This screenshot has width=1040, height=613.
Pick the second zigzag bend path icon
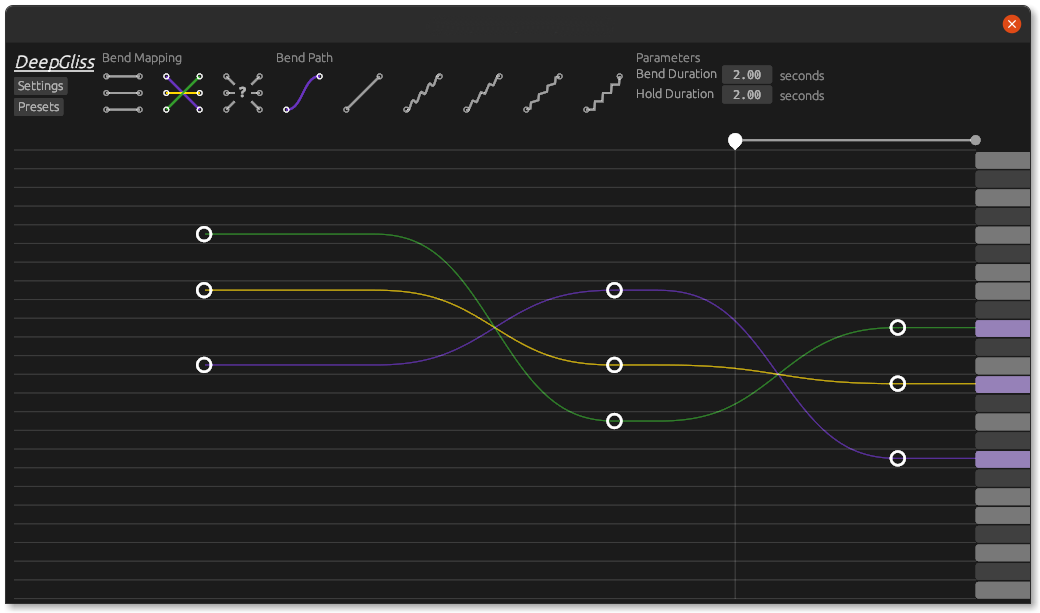coord(483,93)
